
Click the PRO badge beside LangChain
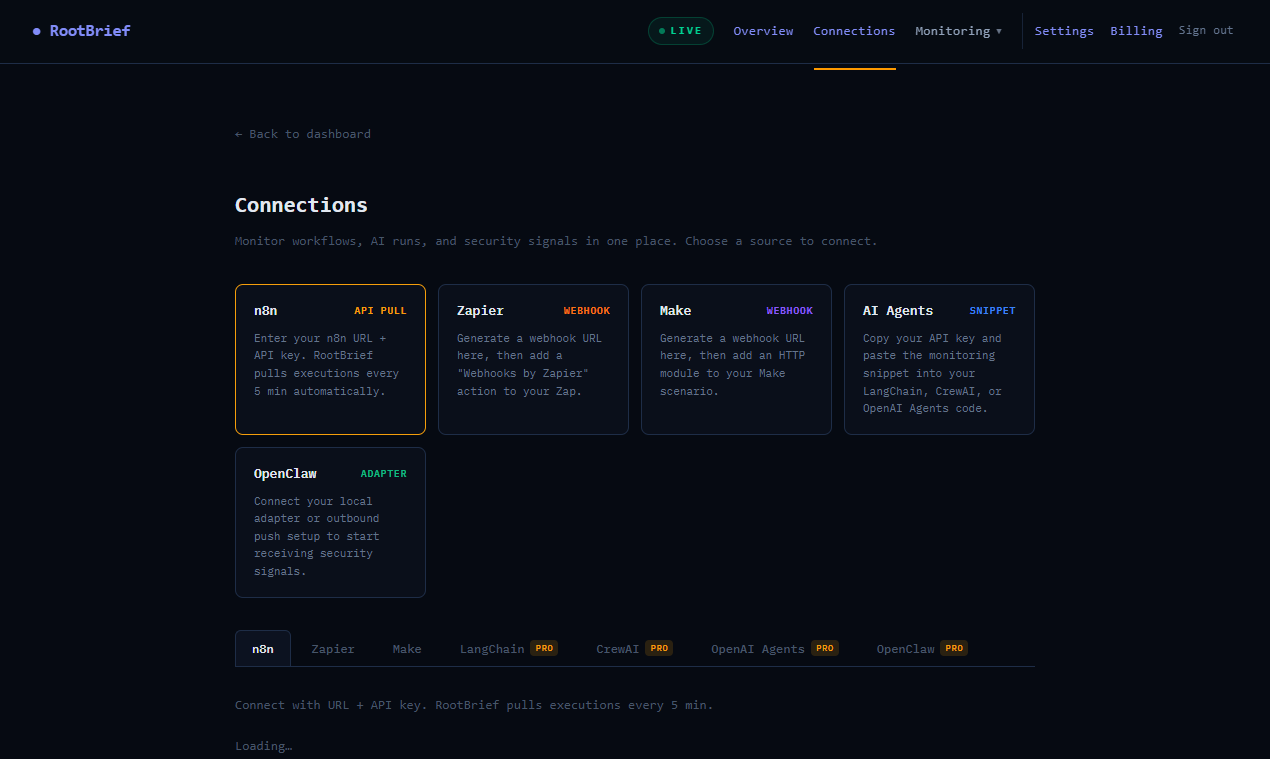tap(544, 648)
